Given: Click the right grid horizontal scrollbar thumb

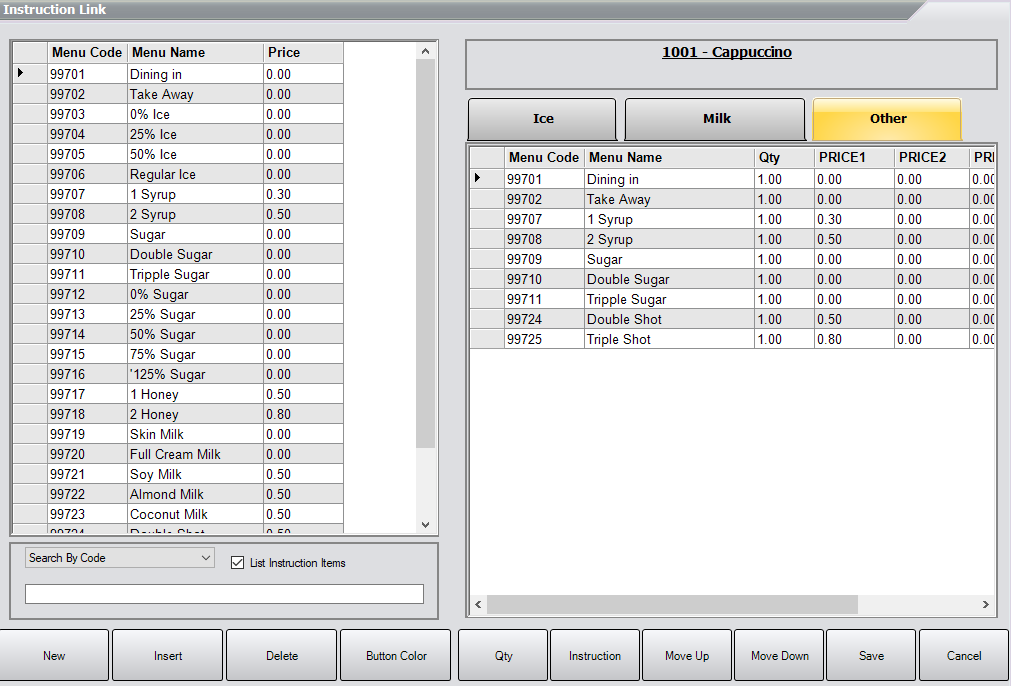Looking at the screenshot, I should (672, 604).
